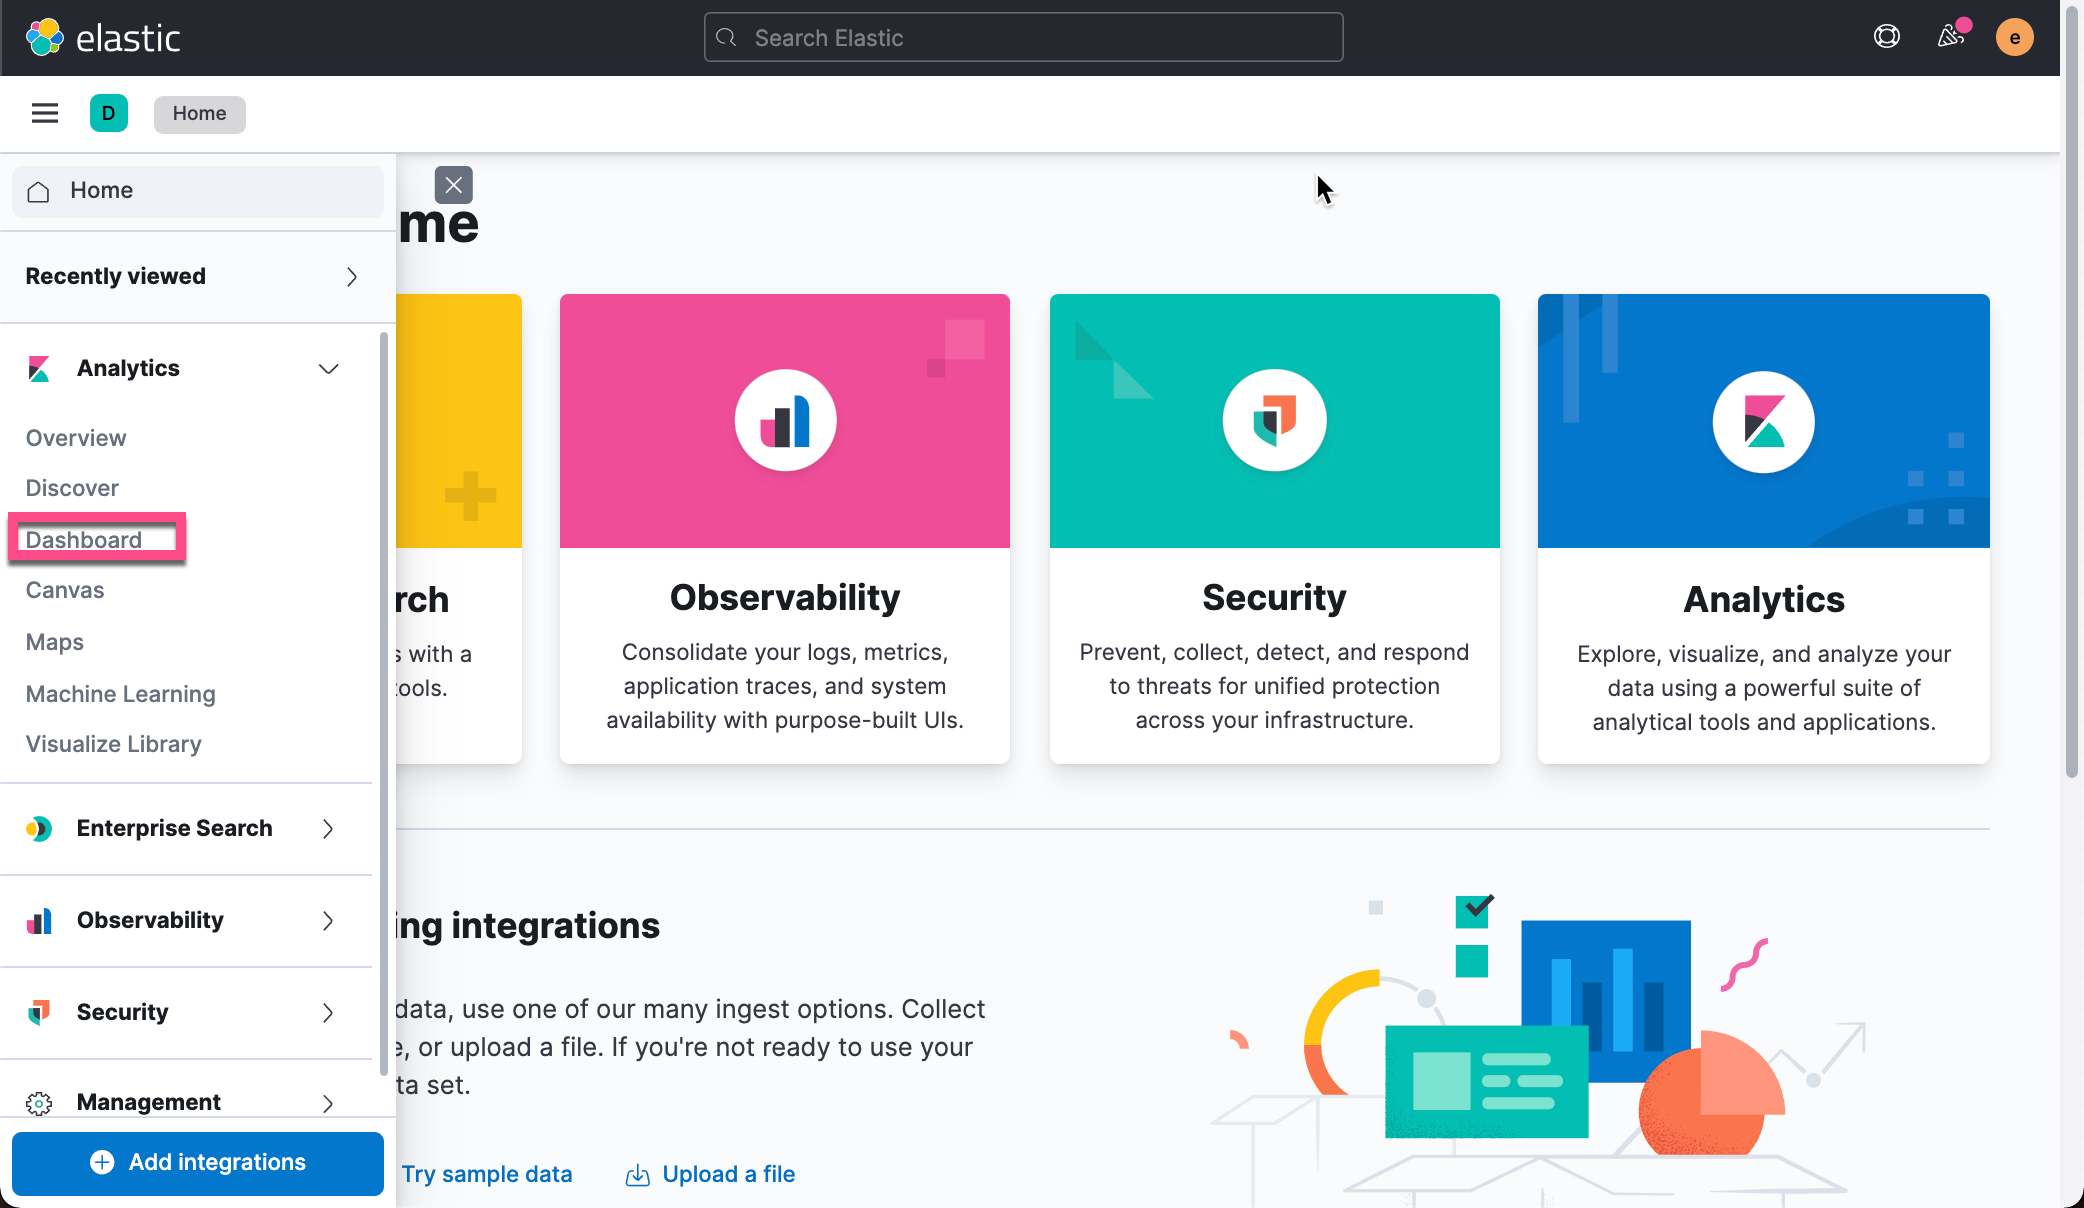Open the help menu lifebuoy icon
Screen dimensions: 2084x1208
(1886, 37)
